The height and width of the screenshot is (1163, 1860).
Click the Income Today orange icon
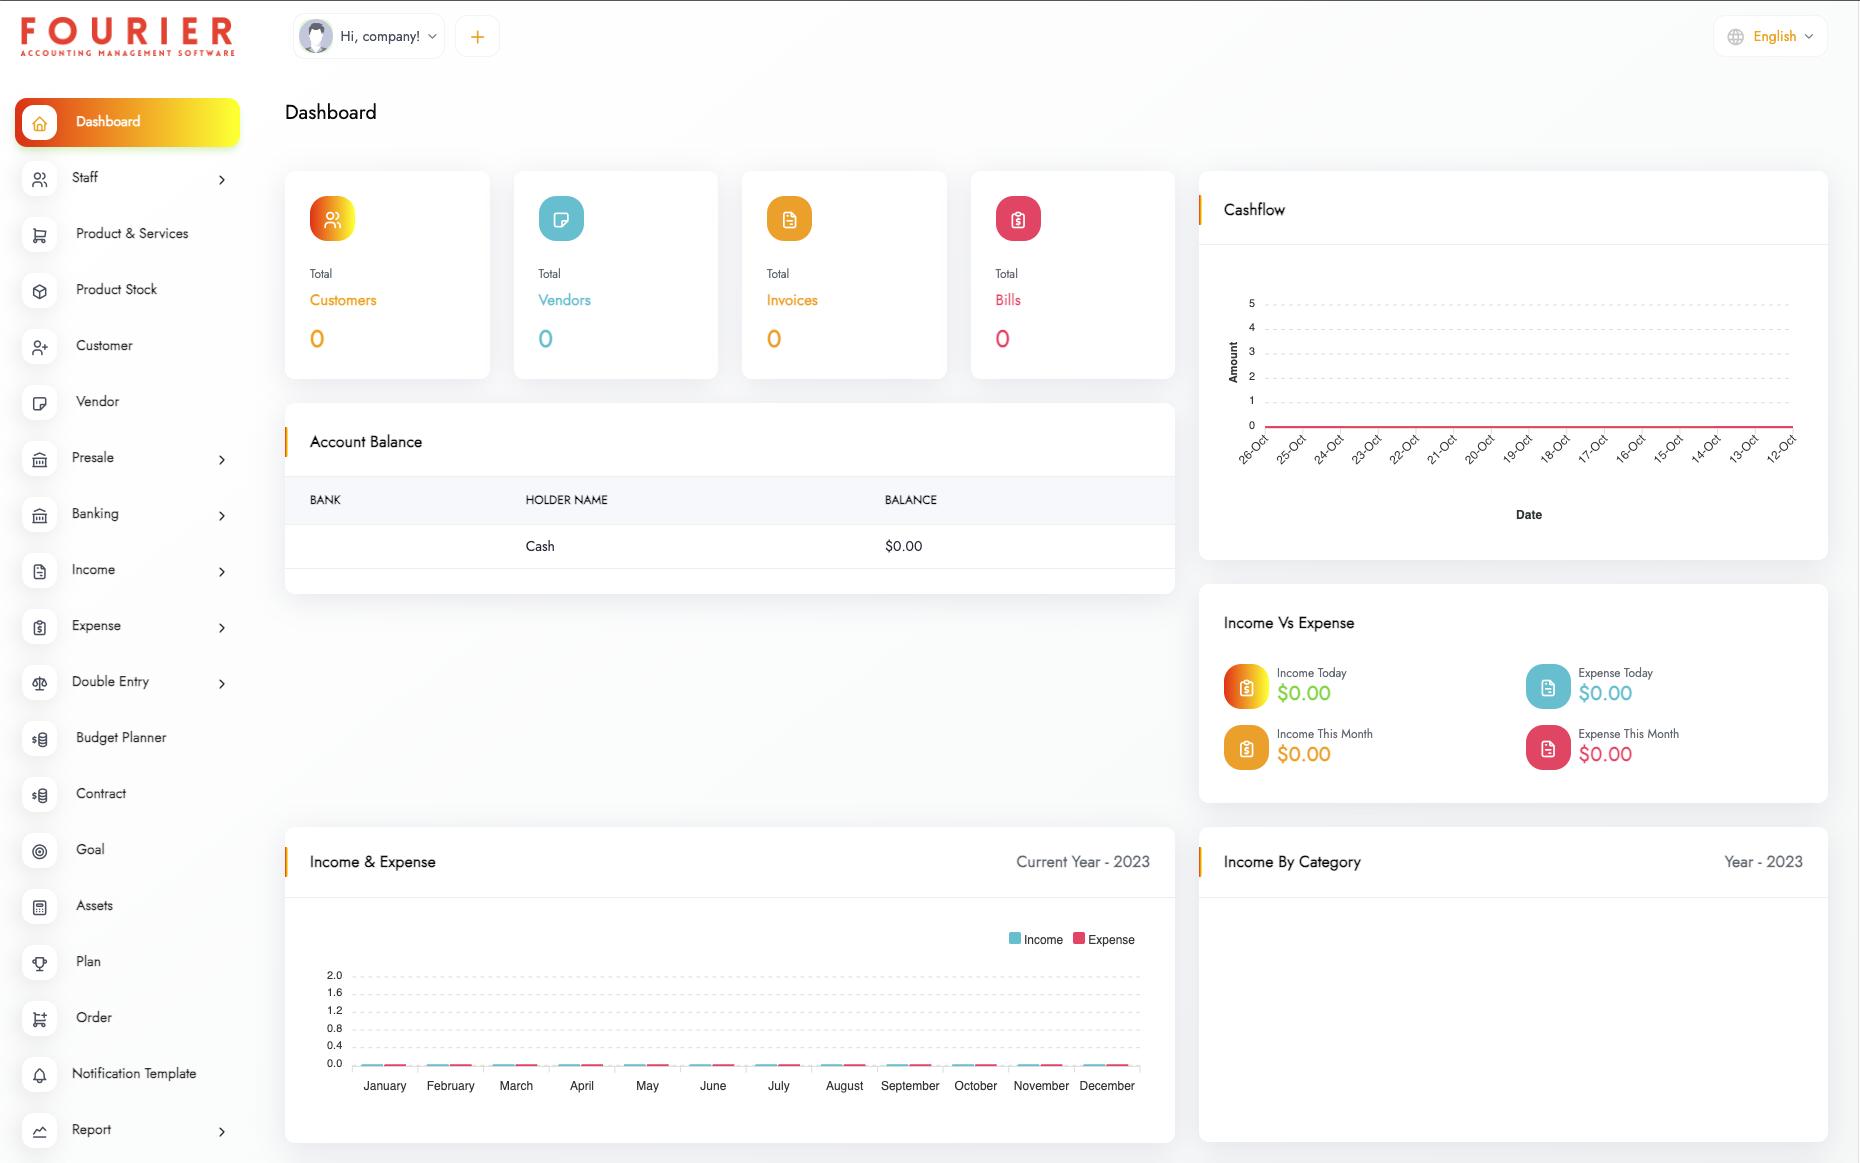click(1246, 686)
